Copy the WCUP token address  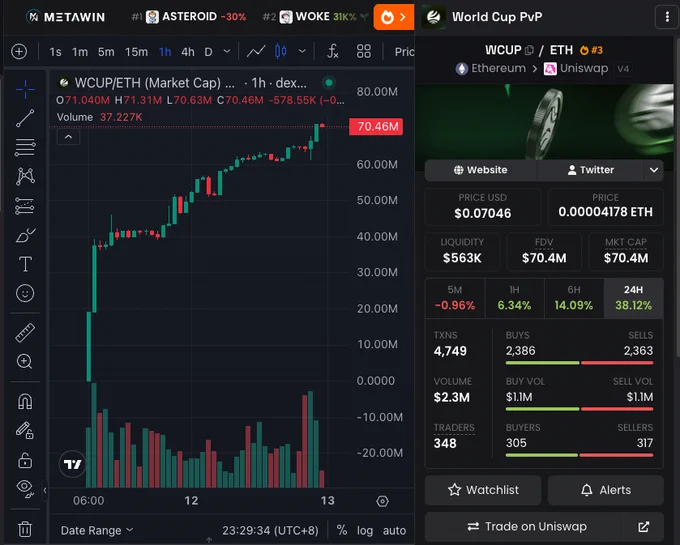529,50
